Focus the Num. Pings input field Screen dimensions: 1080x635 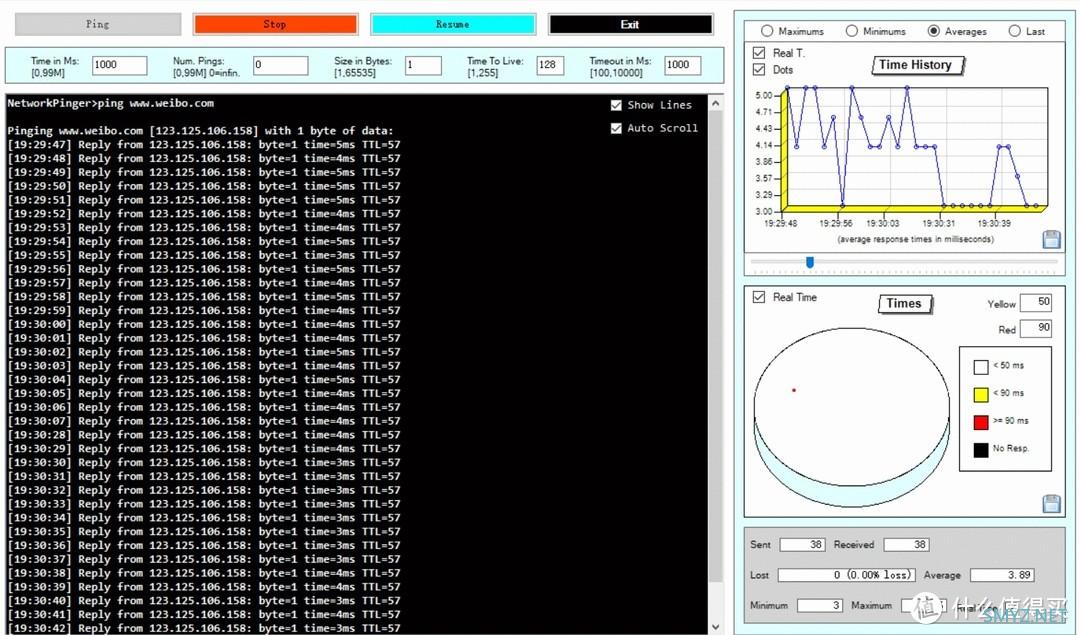[x=280, y=65]
